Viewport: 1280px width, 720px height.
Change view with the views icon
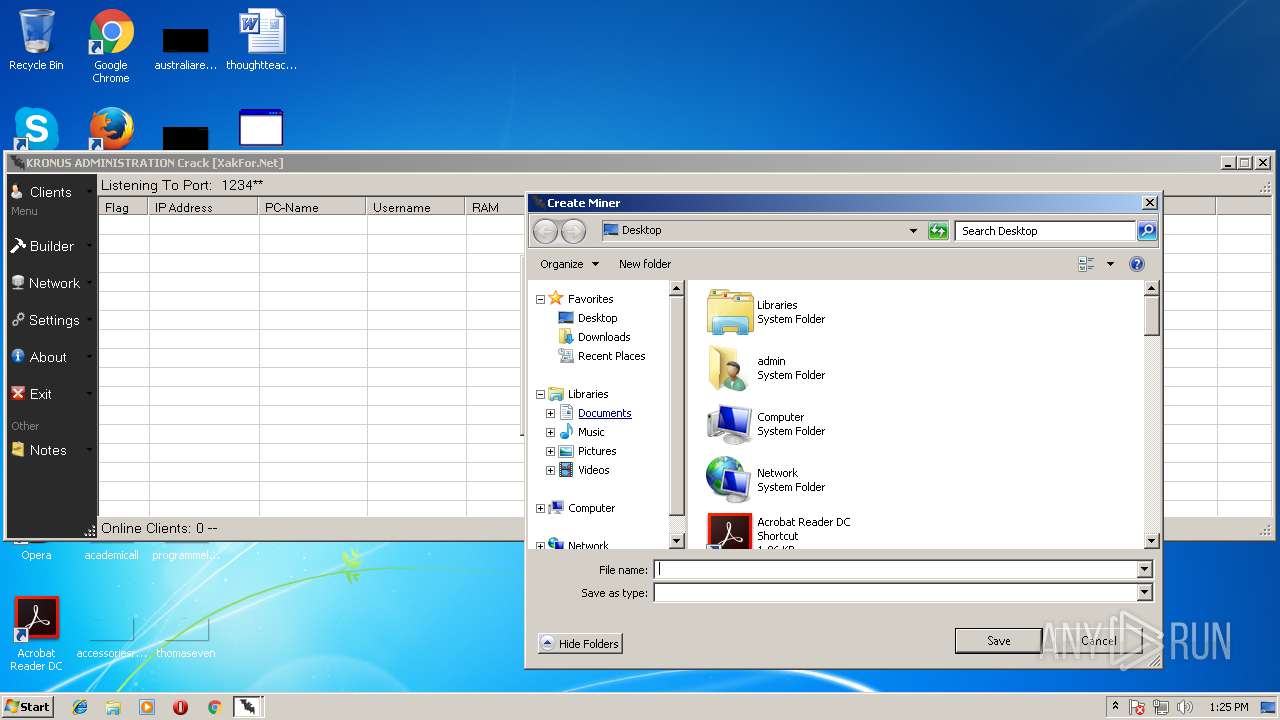[x=1087, y=264]
